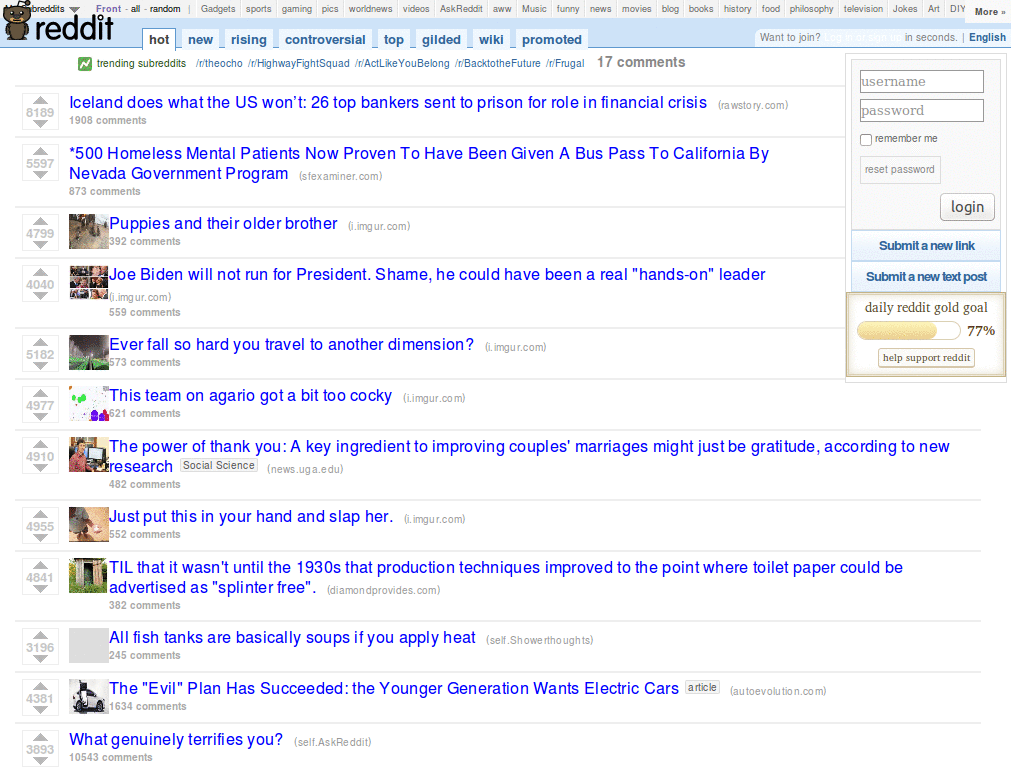Downvote the slap her post

click(40, 537)
